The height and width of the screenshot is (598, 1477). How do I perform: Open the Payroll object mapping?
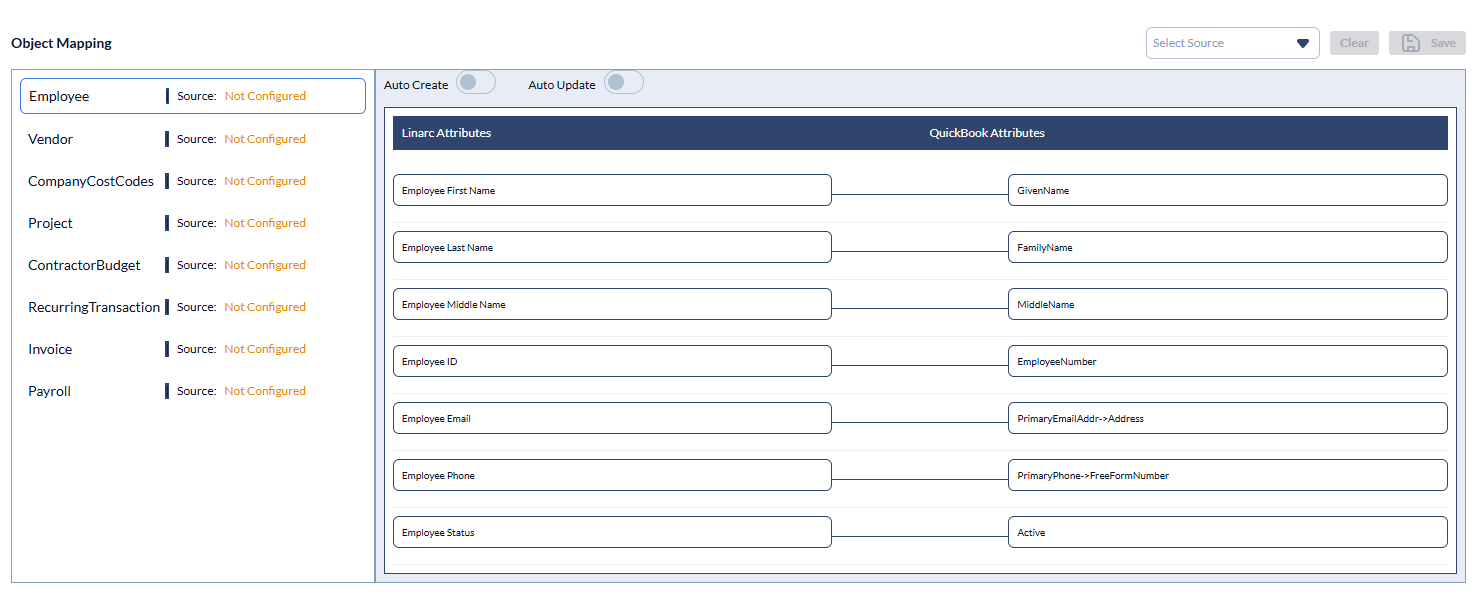pyautogui.click(x=50, y=391)
